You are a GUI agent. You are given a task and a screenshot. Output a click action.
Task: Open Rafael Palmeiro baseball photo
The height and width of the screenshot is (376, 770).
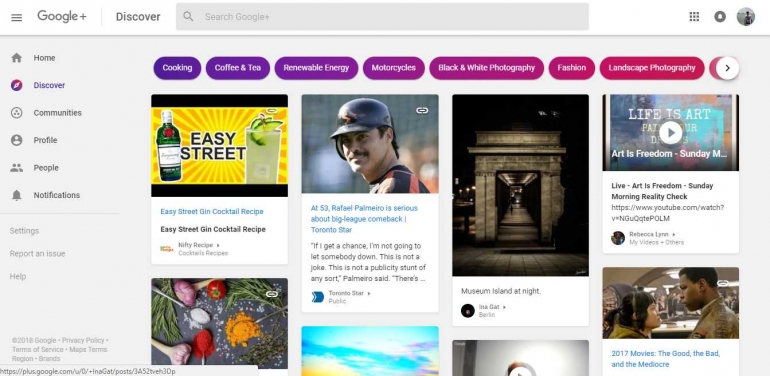click(370, 144)
